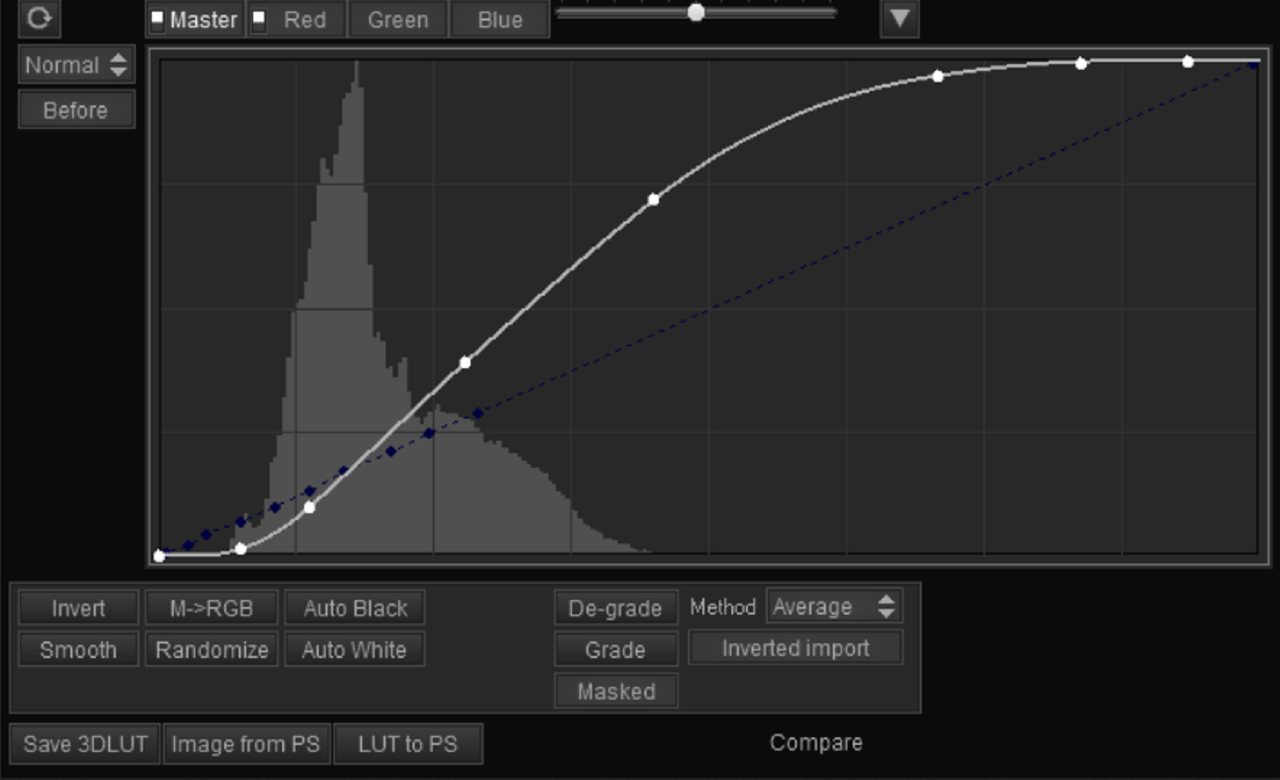Viewport: 1280px width, 780px height.
Task: Apply Auto Black
Action: pyautogui.click(x=355, y=608)
